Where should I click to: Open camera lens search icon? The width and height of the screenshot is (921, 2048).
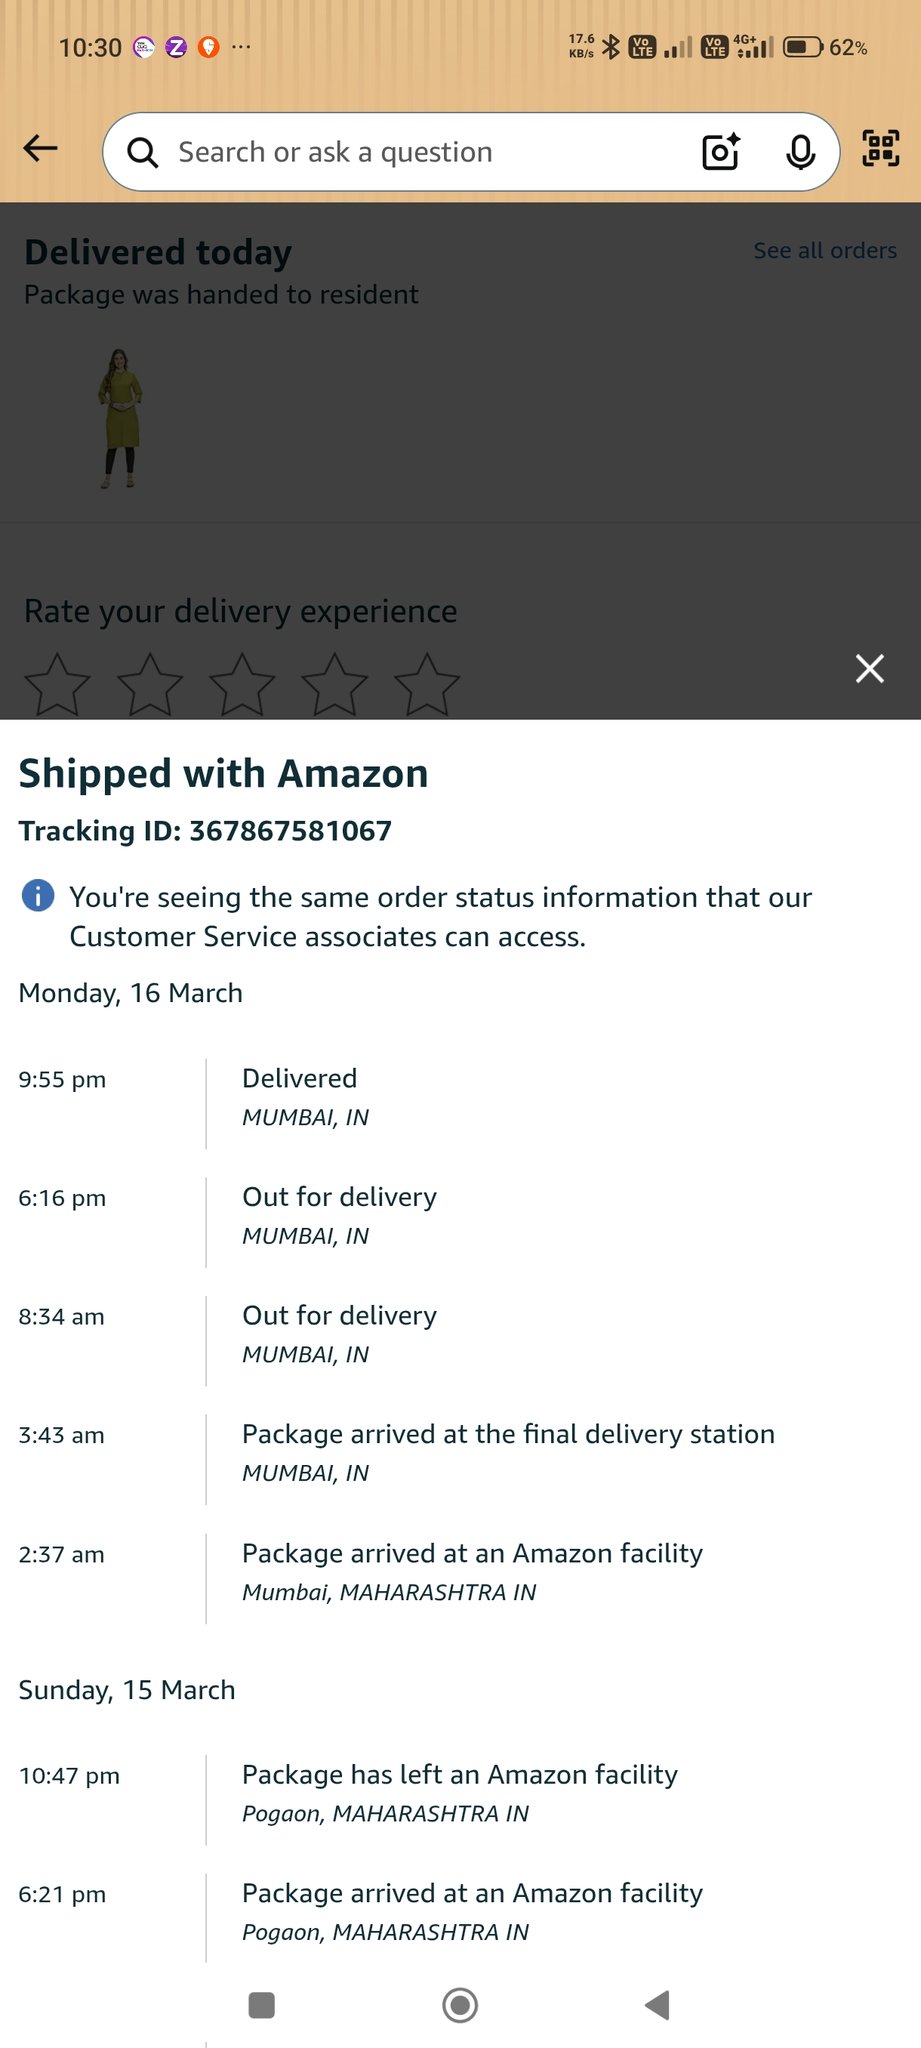720,152
